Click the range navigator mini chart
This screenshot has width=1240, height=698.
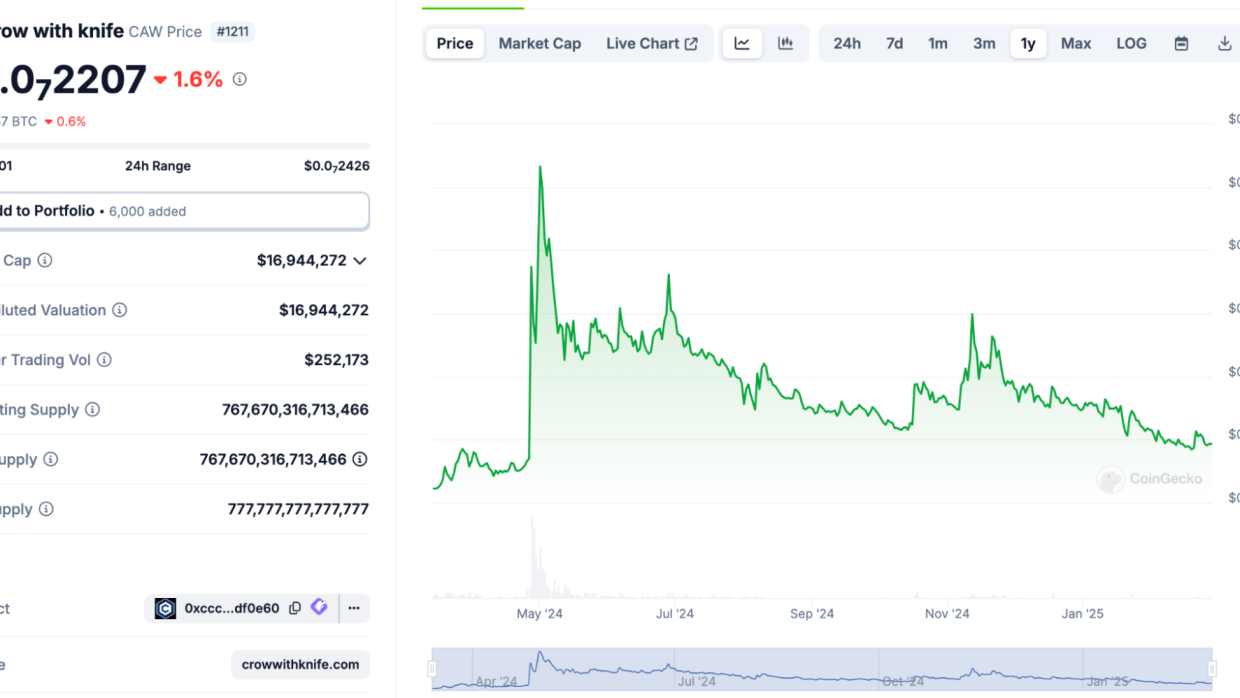(823, 669)
